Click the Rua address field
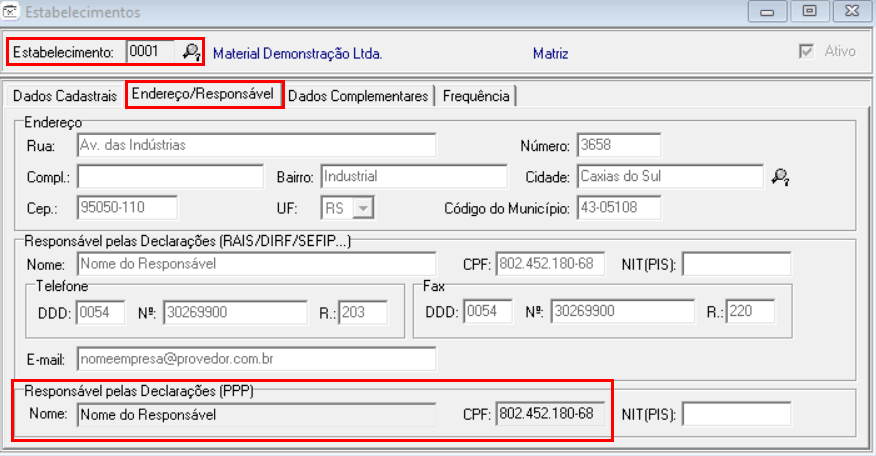 [256, 145]
